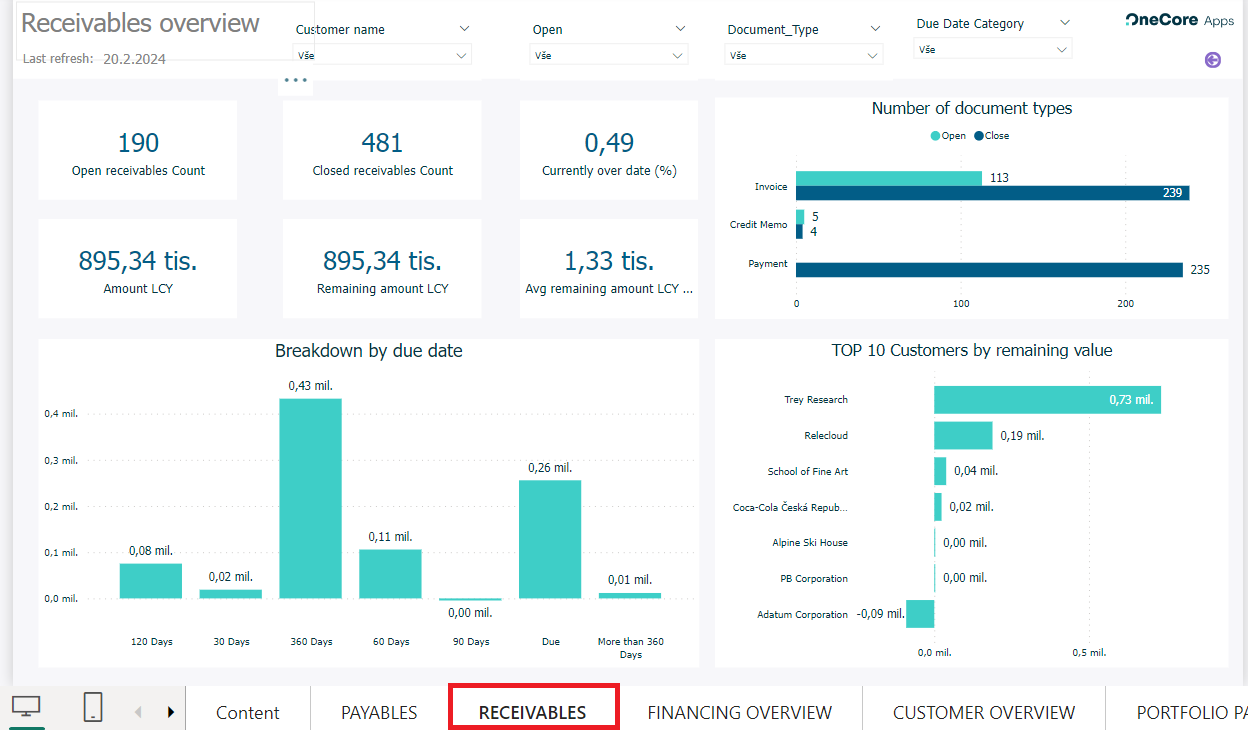Open the three-dots more options menu
Viewport: 1248px width, 730px height.
(x=295, y=80)
